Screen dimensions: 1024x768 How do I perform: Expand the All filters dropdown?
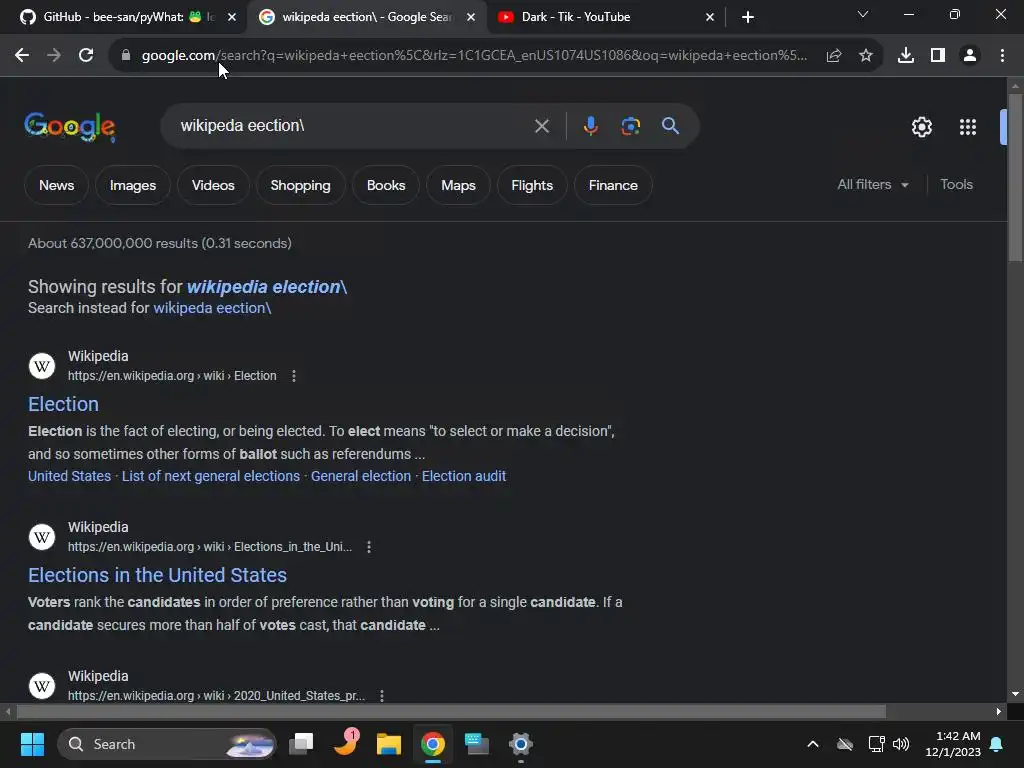coord(873,185)
